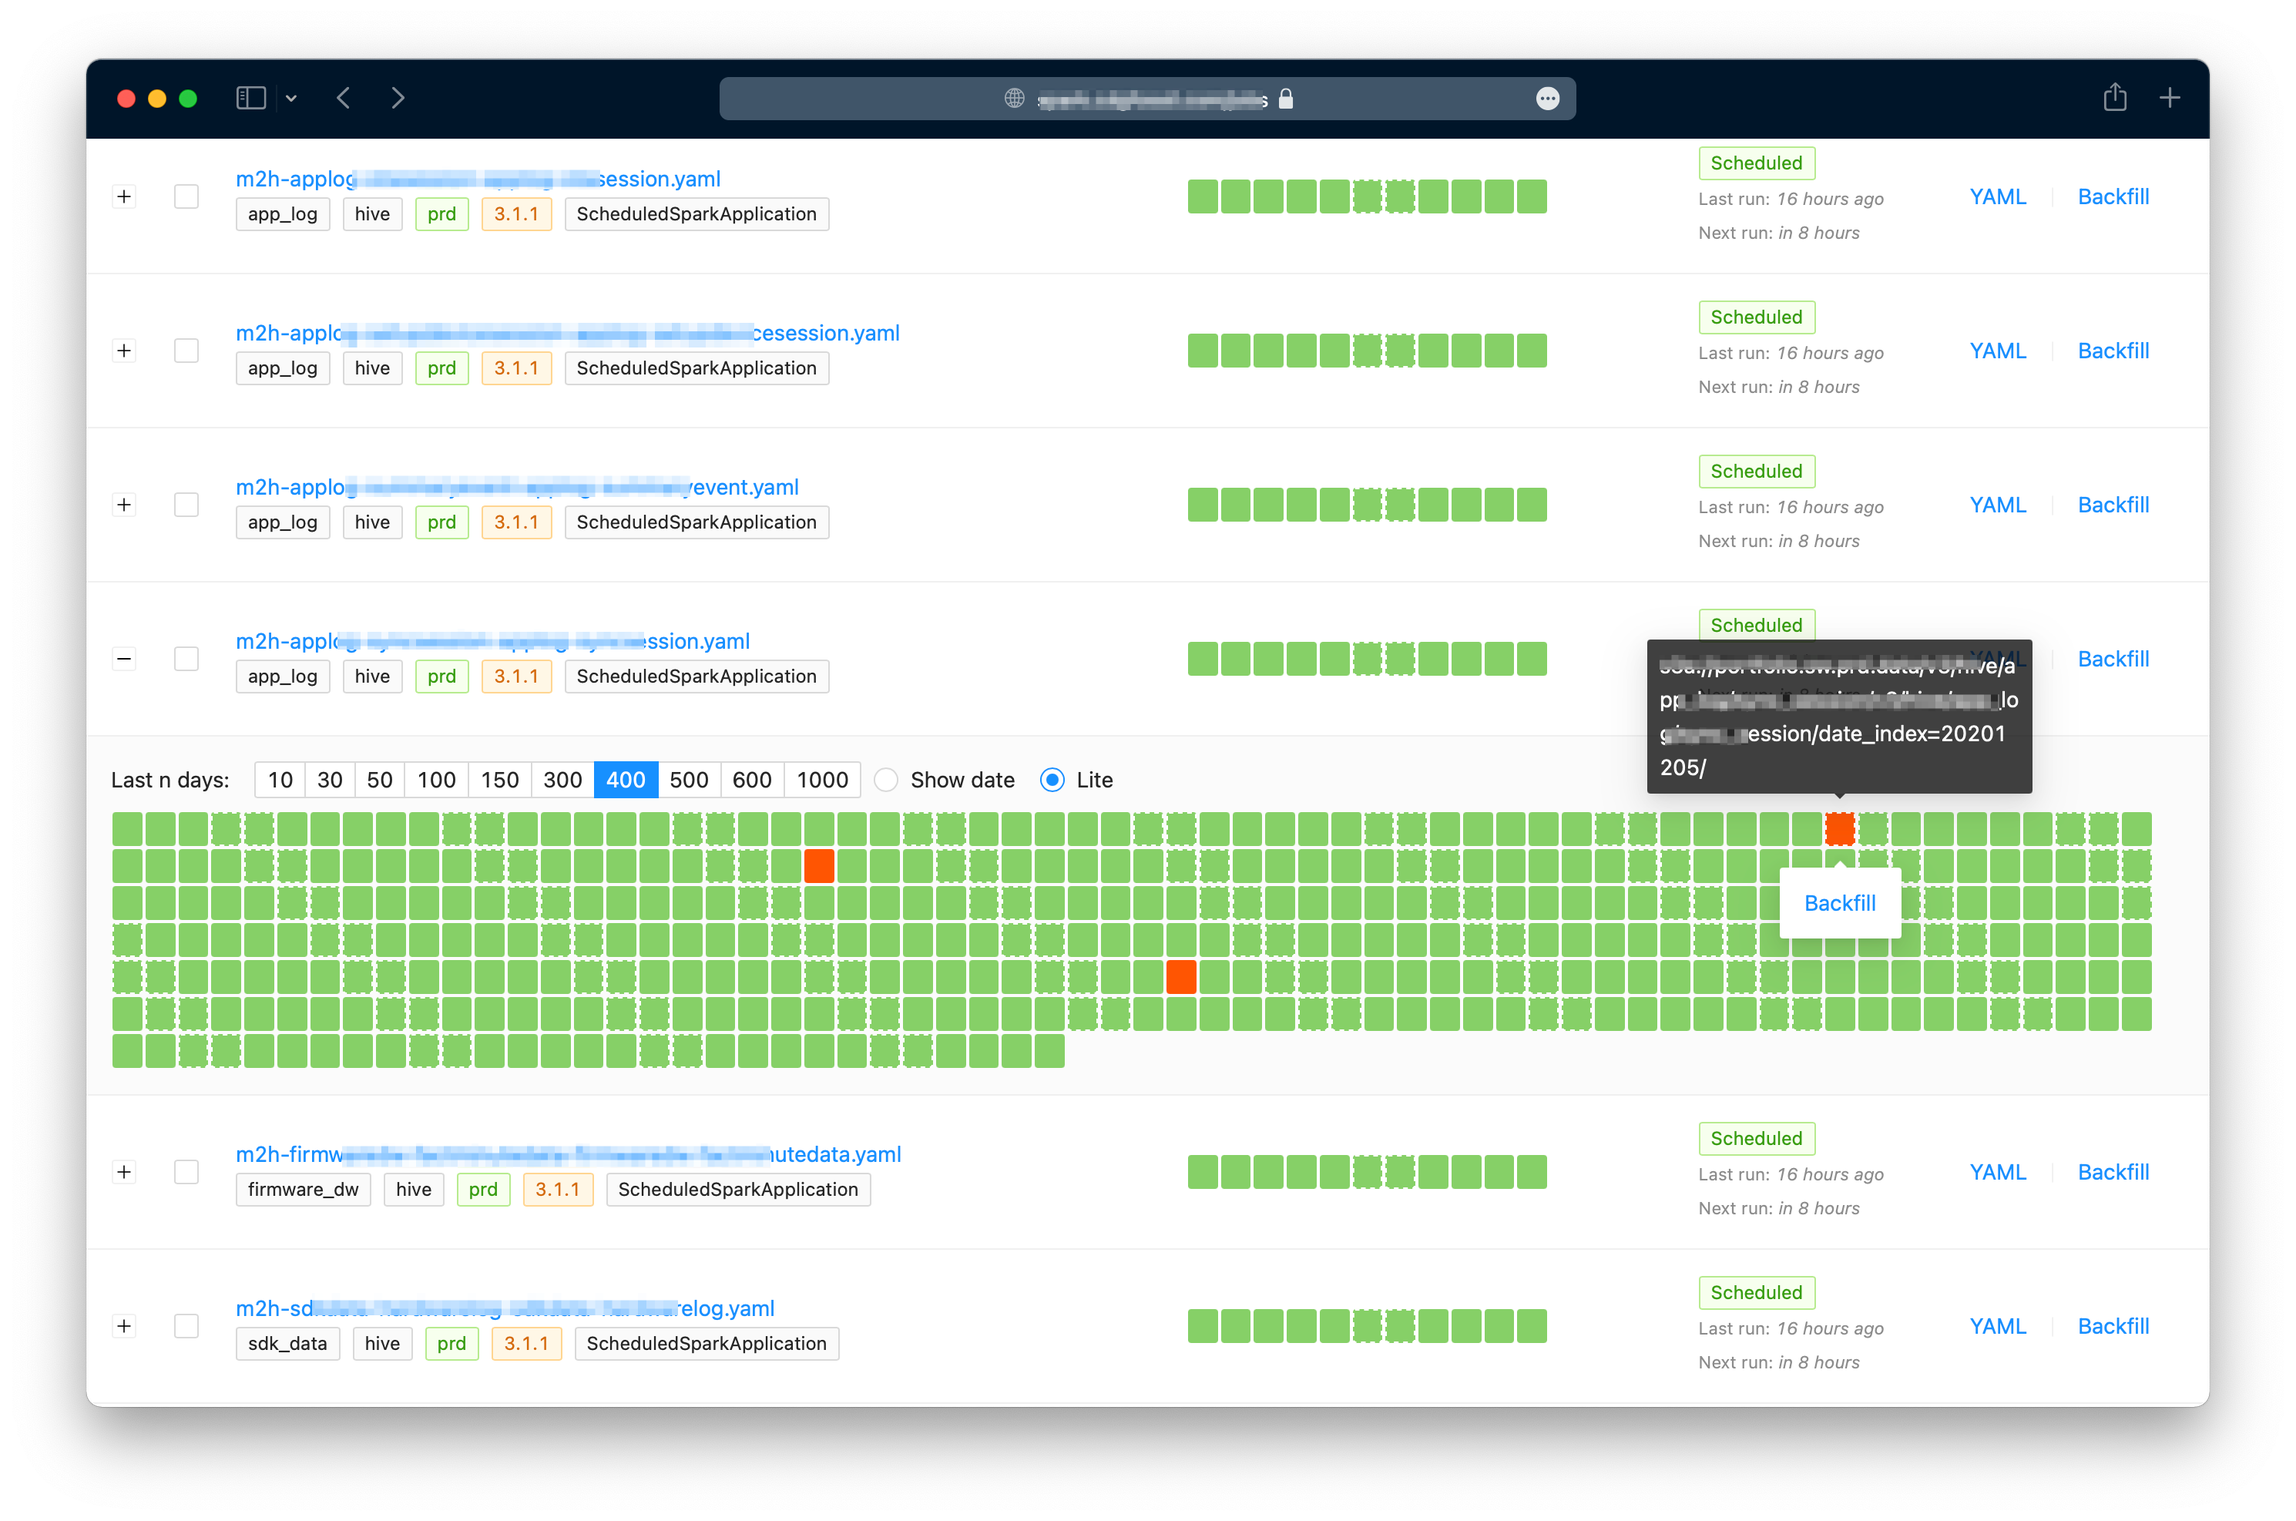This screenshot has height=1521, width=2296.
Task: Open YAML for the sdk_data hardwarelog job
Action: (1997, 1325)
